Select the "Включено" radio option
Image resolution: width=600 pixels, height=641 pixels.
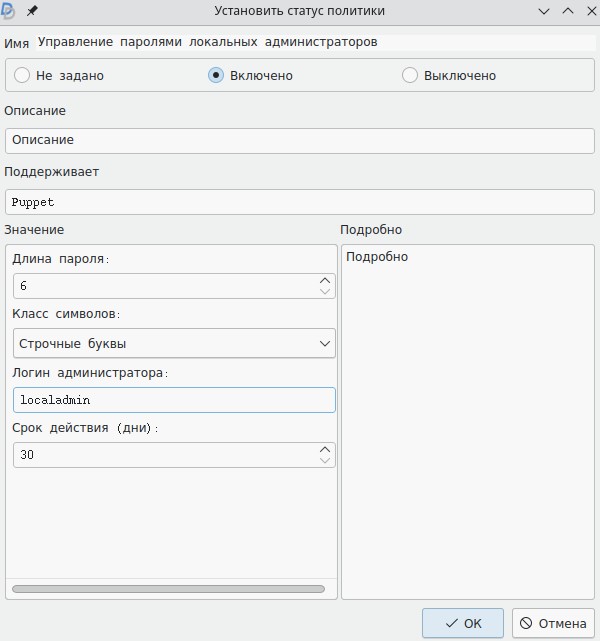(216, 75)
